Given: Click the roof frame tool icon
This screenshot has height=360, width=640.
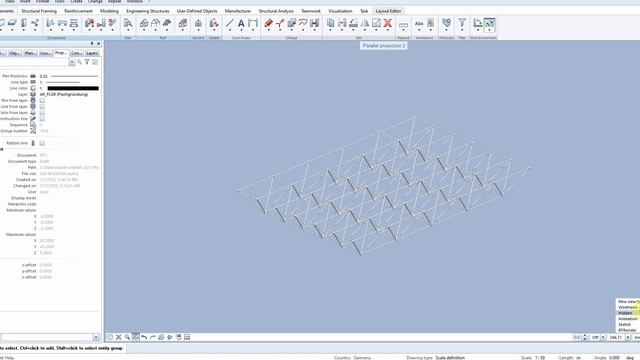Looking at the screenshot, I should (156, 23).
